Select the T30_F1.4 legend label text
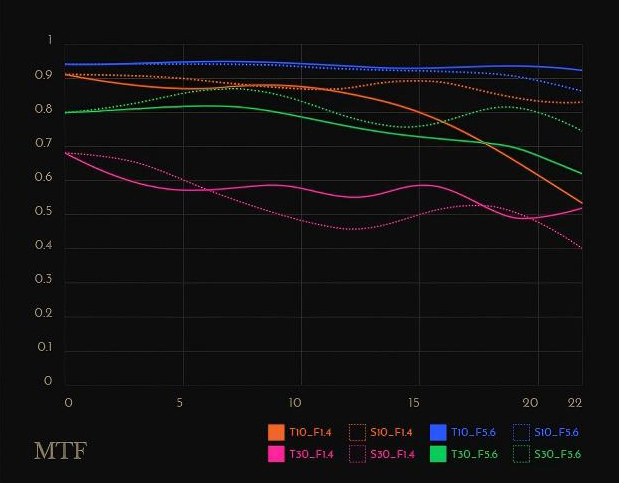This screenshot has width=619, height=483. click(x=312, y=454)
